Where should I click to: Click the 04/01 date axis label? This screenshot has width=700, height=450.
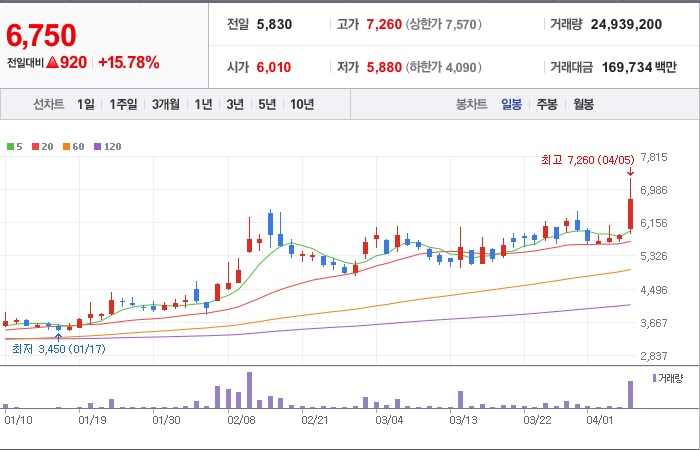pyautogui.click(x=600, y=420)
